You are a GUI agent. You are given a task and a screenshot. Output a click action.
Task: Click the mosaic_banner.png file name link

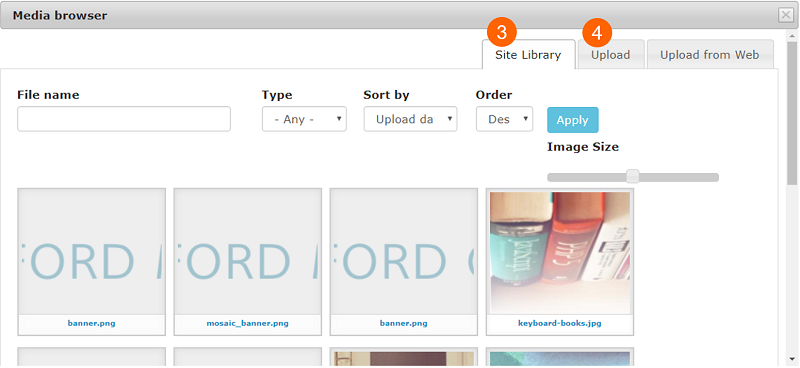click(x=247, y=324)
